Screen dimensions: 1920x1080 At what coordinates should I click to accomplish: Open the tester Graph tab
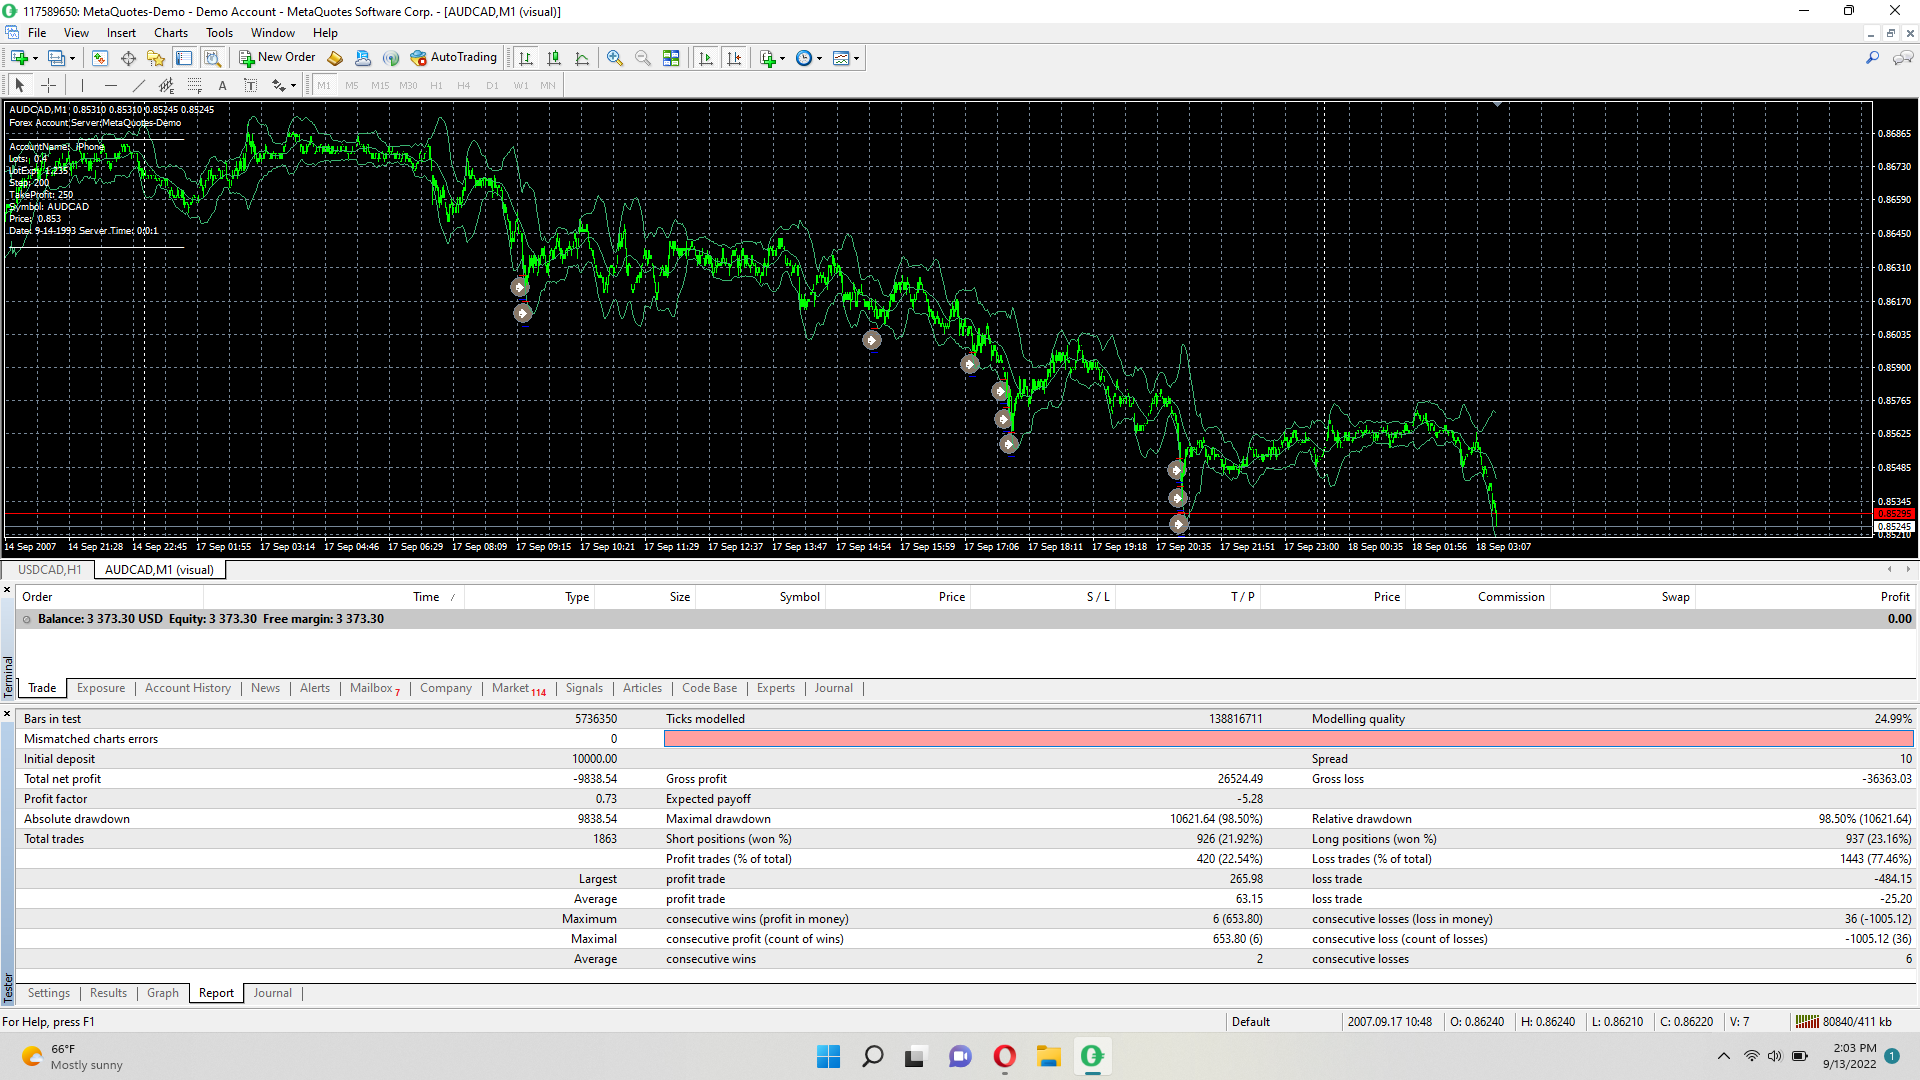pos(162,993)
